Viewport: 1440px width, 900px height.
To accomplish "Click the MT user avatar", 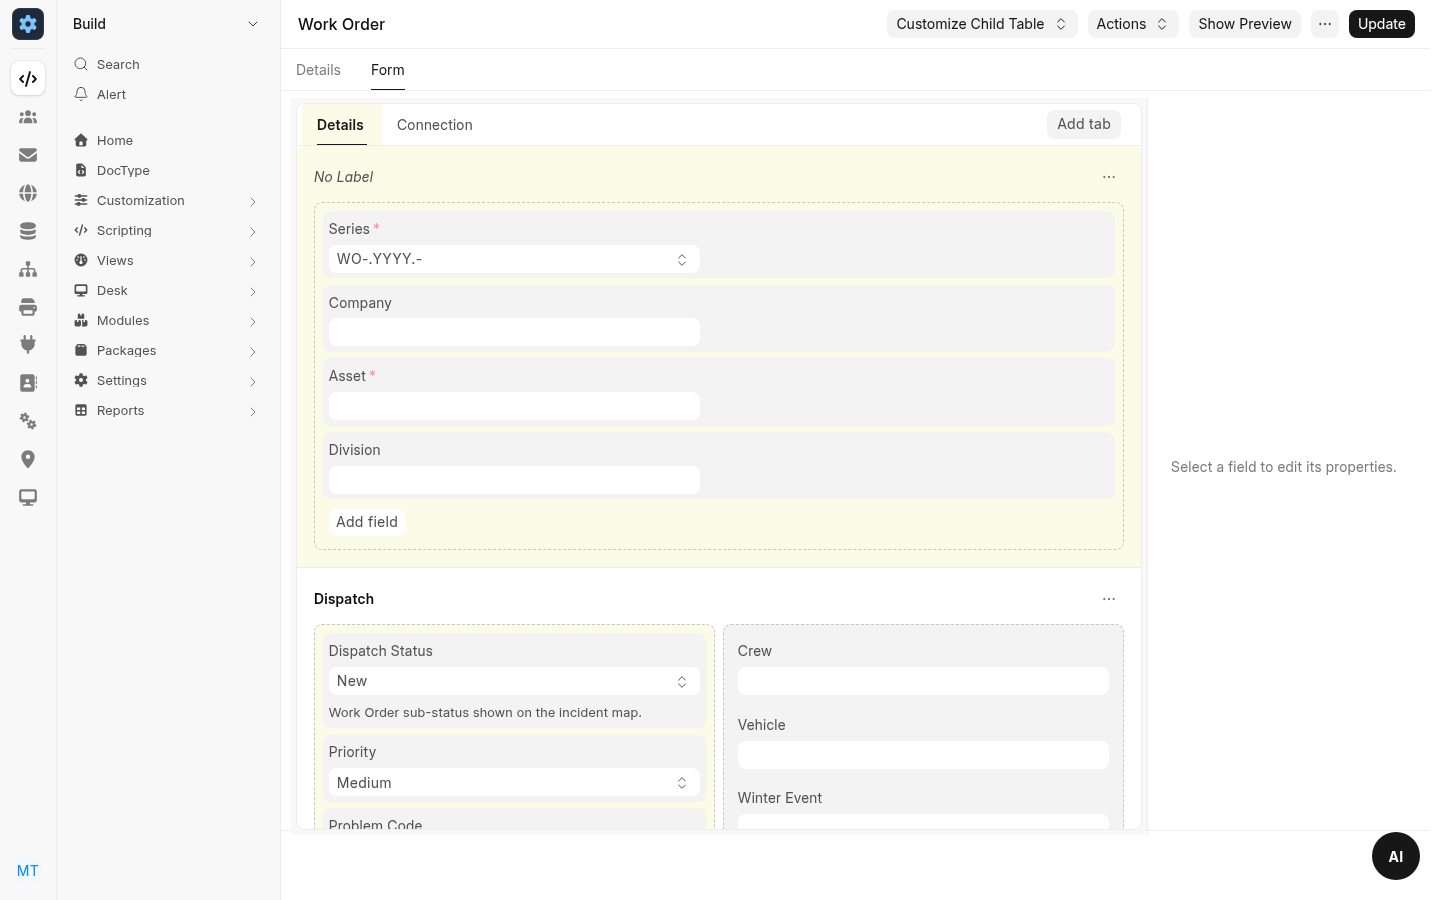I will (x=28, y=871).
